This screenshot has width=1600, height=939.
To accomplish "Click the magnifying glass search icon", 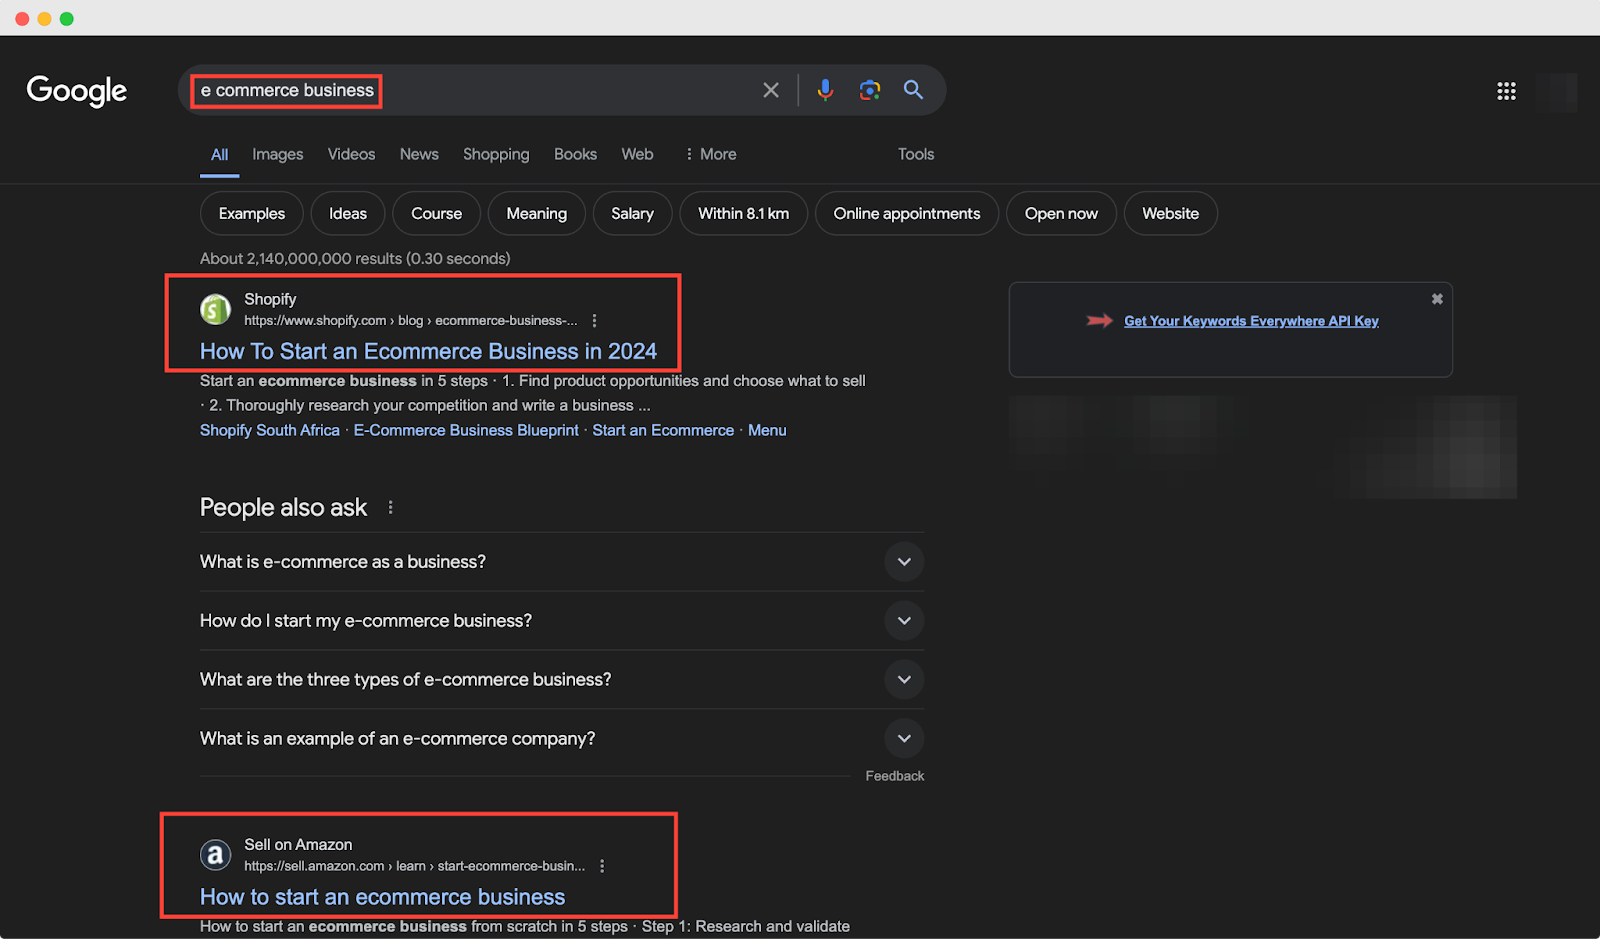I will [x=913, y=90].
